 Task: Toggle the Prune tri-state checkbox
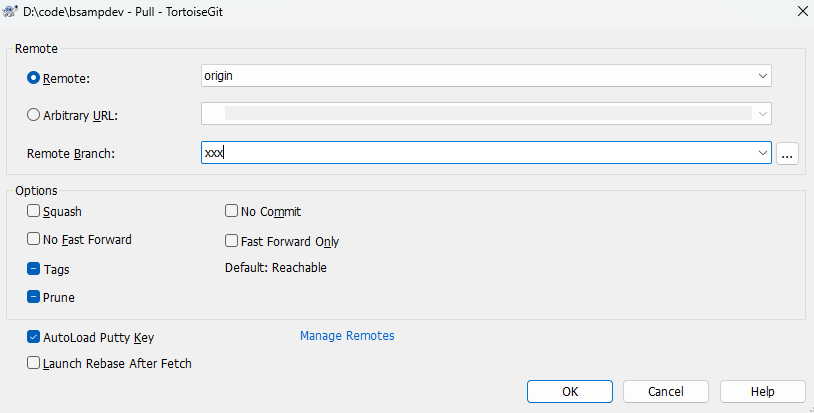tap(33, 297)
